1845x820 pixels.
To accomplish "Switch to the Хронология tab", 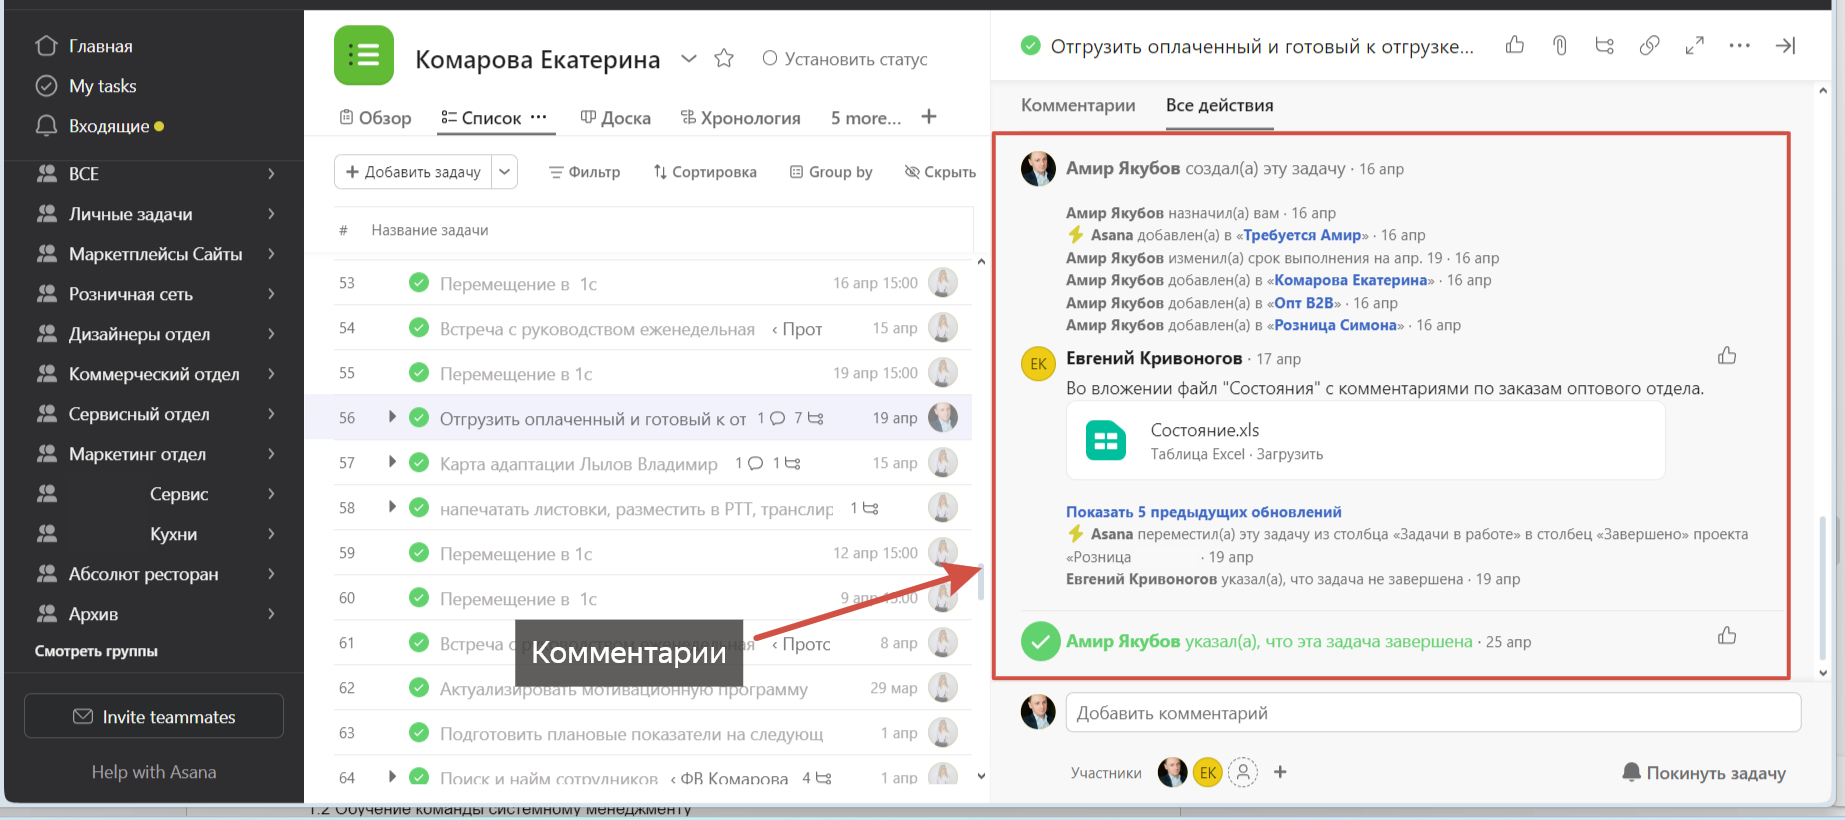I will pos(740,118).
